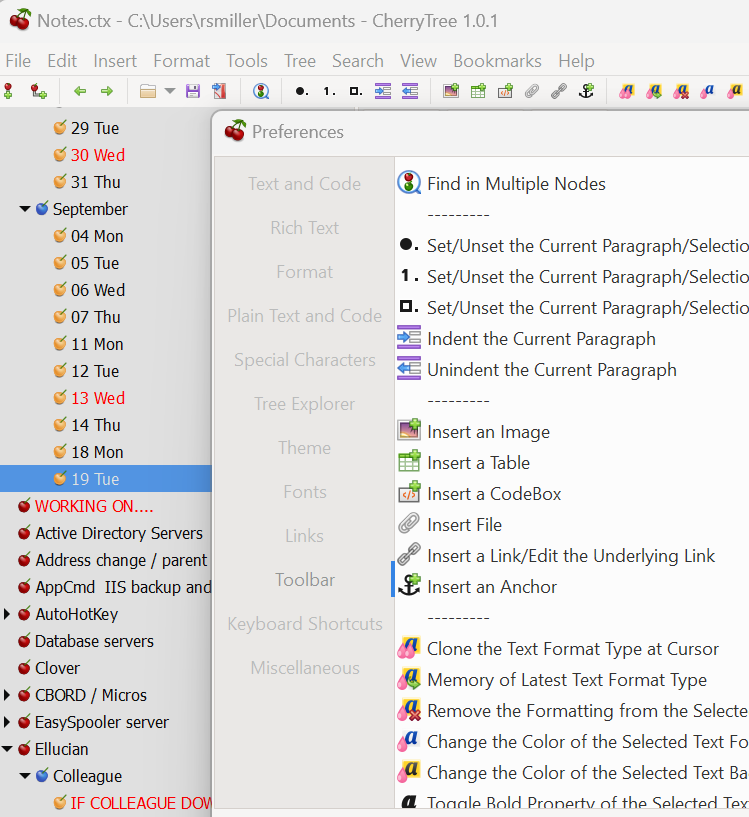Click the Insert Image toolbar icon

tap(451, 91)
